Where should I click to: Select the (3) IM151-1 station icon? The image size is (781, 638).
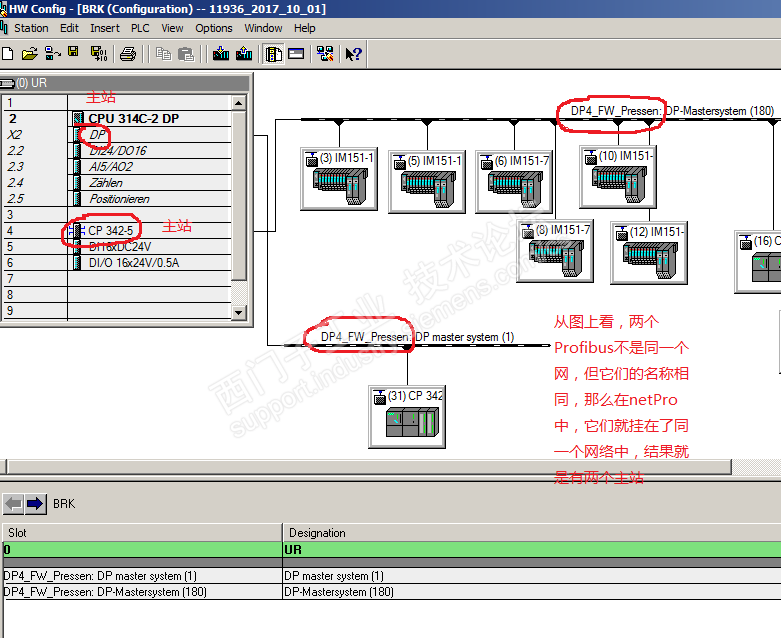339,179
